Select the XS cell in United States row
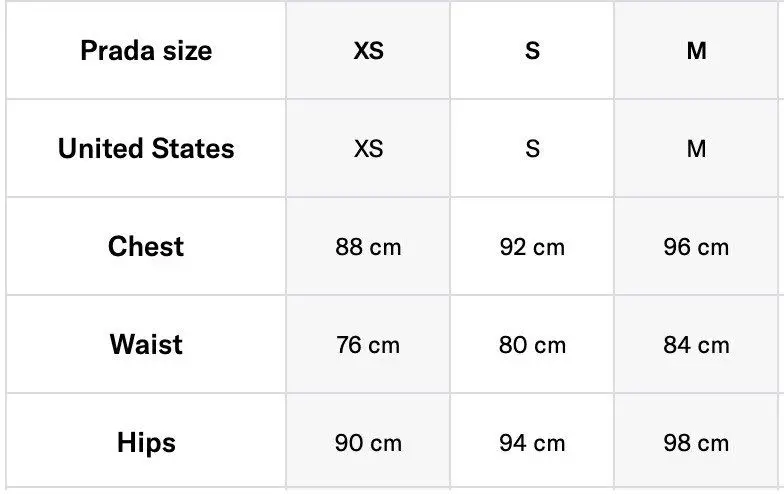 tap(368, 149)
